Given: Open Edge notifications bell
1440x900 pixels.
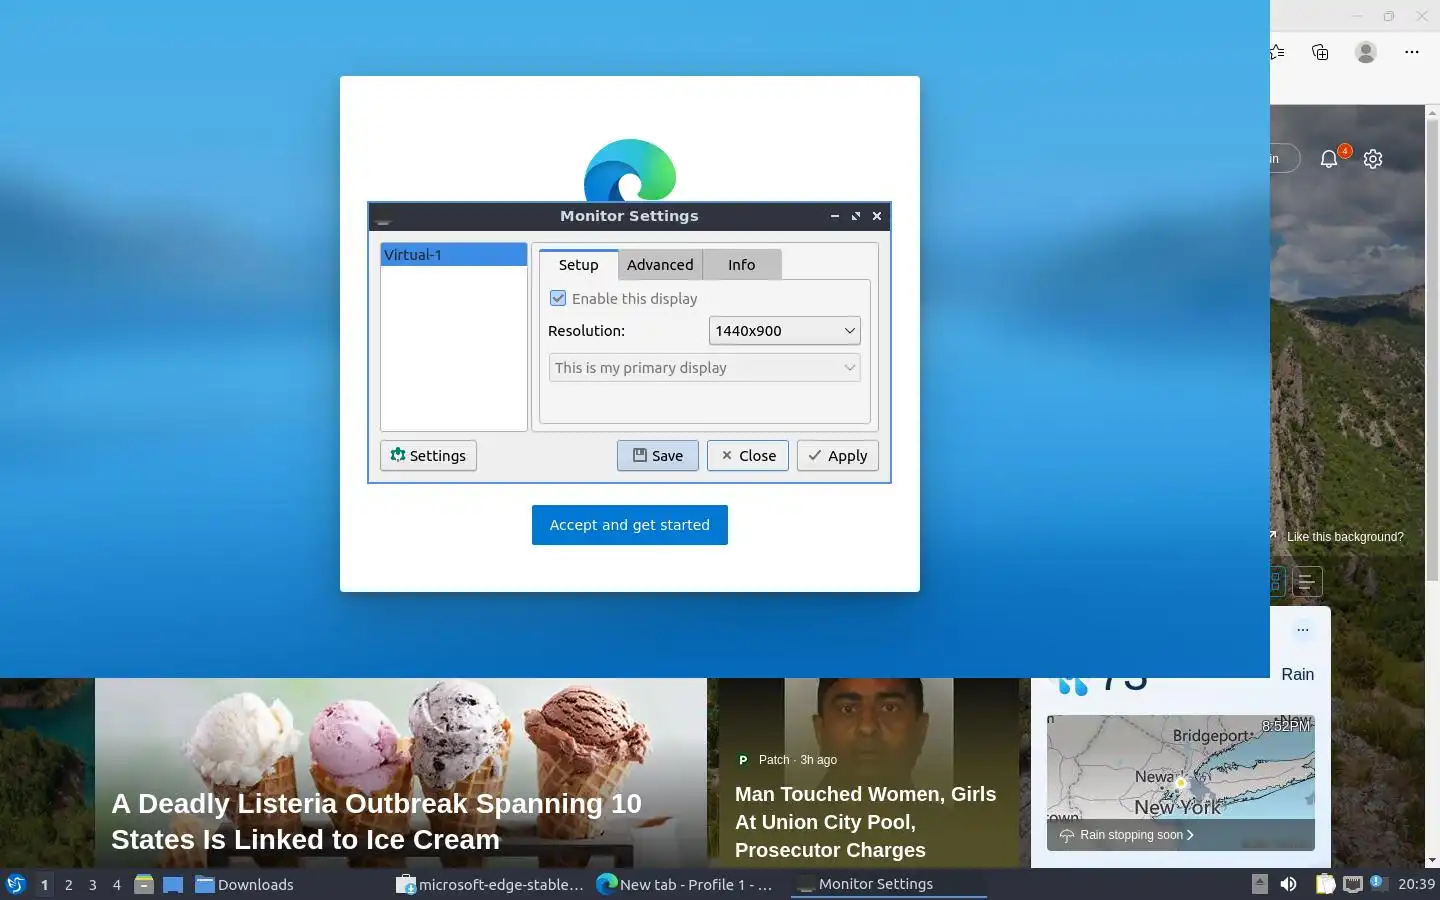Looking at the screenshot, I should (1329, 159).
